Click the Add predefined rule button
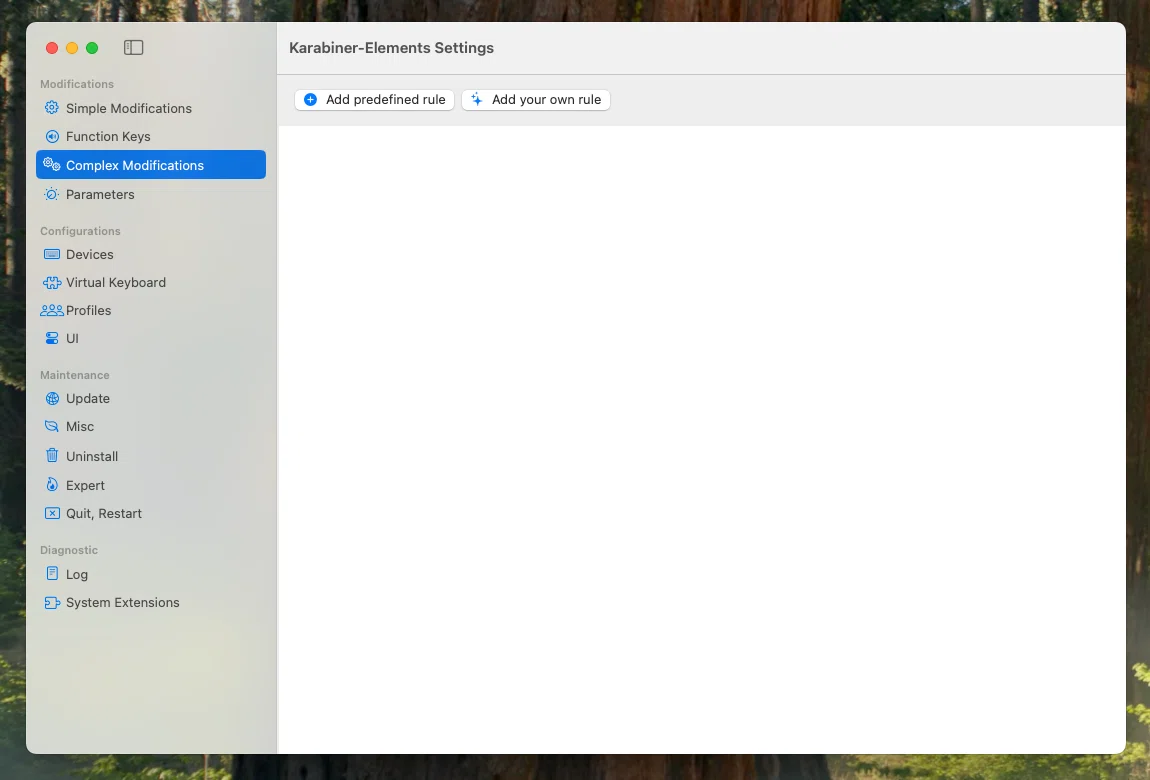 tap(374, 100)
